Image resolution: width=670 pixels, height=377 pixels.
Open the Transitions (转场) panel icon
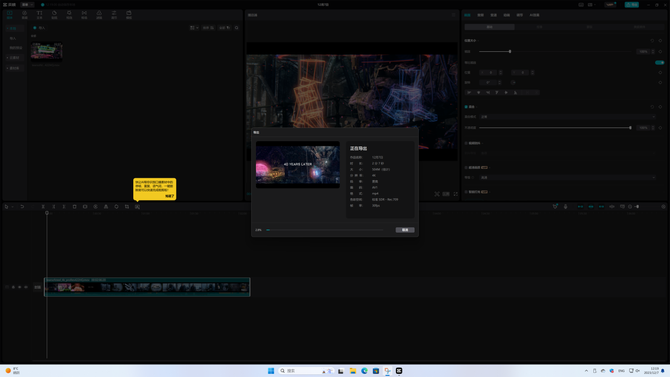[84, 15]
